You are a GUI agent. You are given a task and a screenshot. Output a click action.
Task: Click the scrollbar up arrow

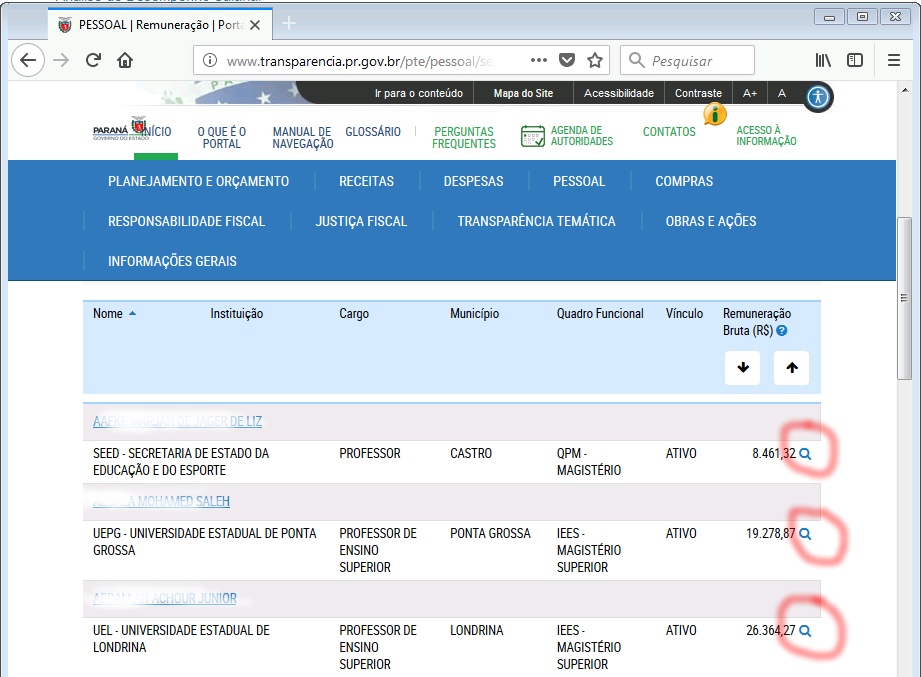[x=905, y=90]
